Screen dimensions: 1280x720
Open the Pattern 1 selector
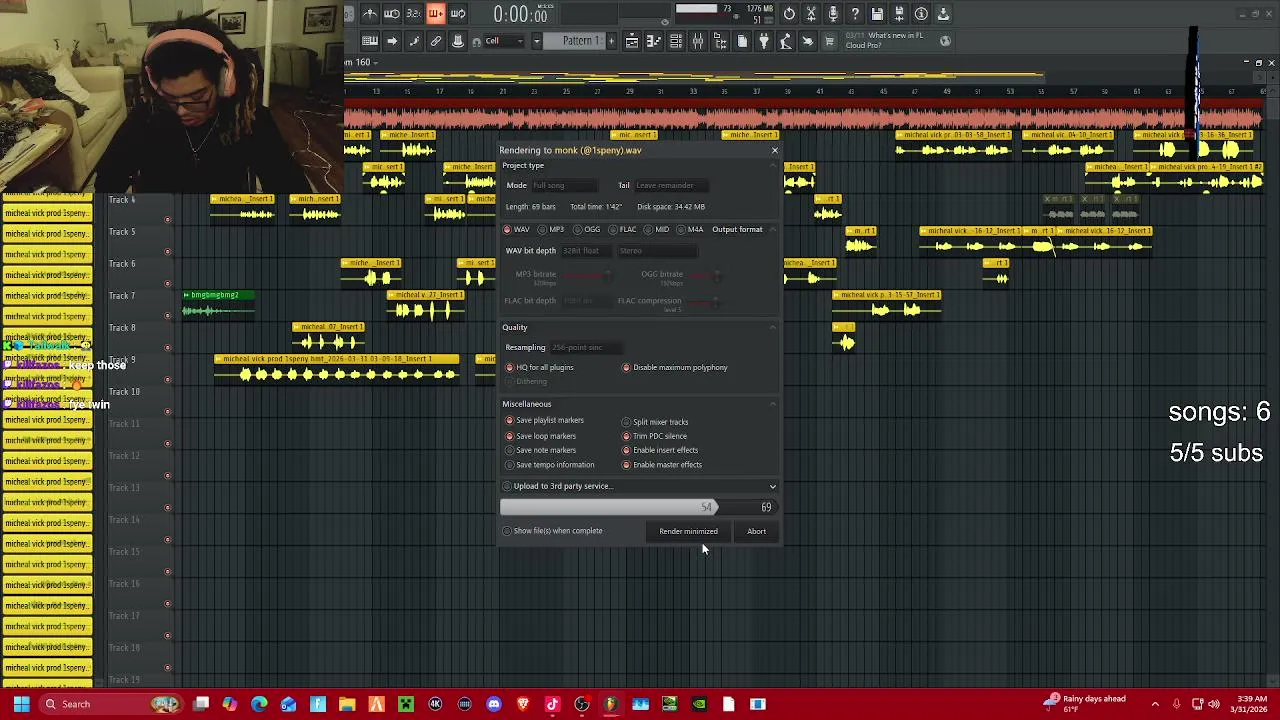[x=581, y=41]
